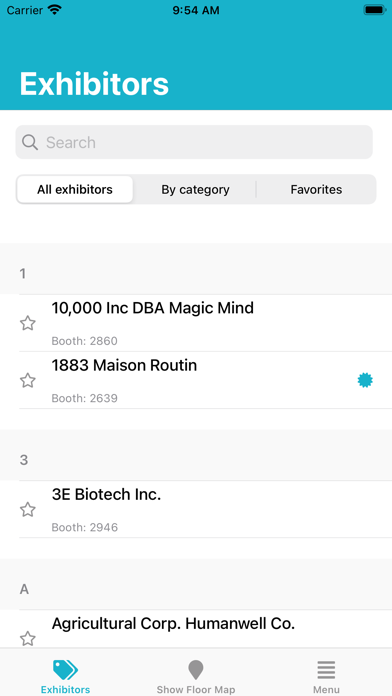Tap the section header labeled A
Viewport: 392px width, 696px height.
[196, 584]
